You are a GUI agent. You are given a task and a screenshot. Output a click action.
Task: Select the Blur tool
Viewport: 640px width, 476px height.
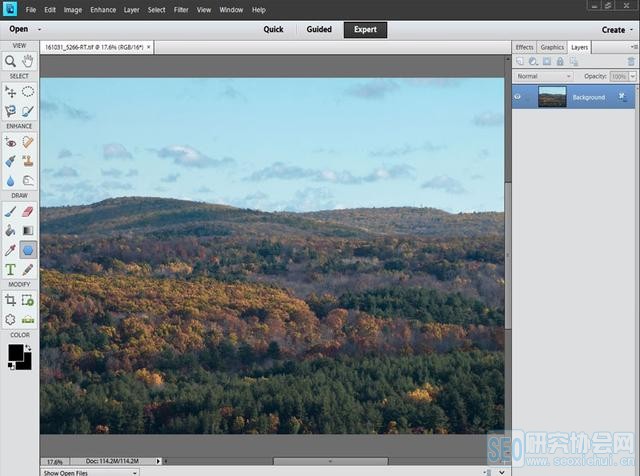(x=10, y=180)
